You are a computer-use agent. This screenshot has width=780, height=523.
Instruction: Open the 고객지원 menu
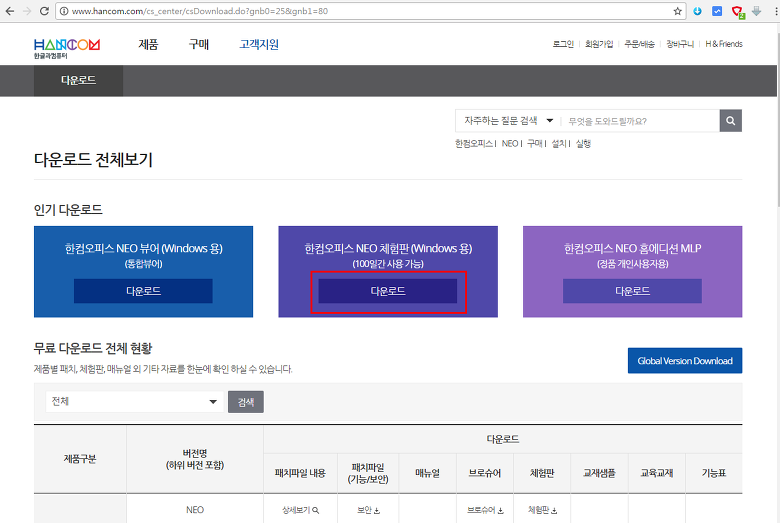coord(259,44)
